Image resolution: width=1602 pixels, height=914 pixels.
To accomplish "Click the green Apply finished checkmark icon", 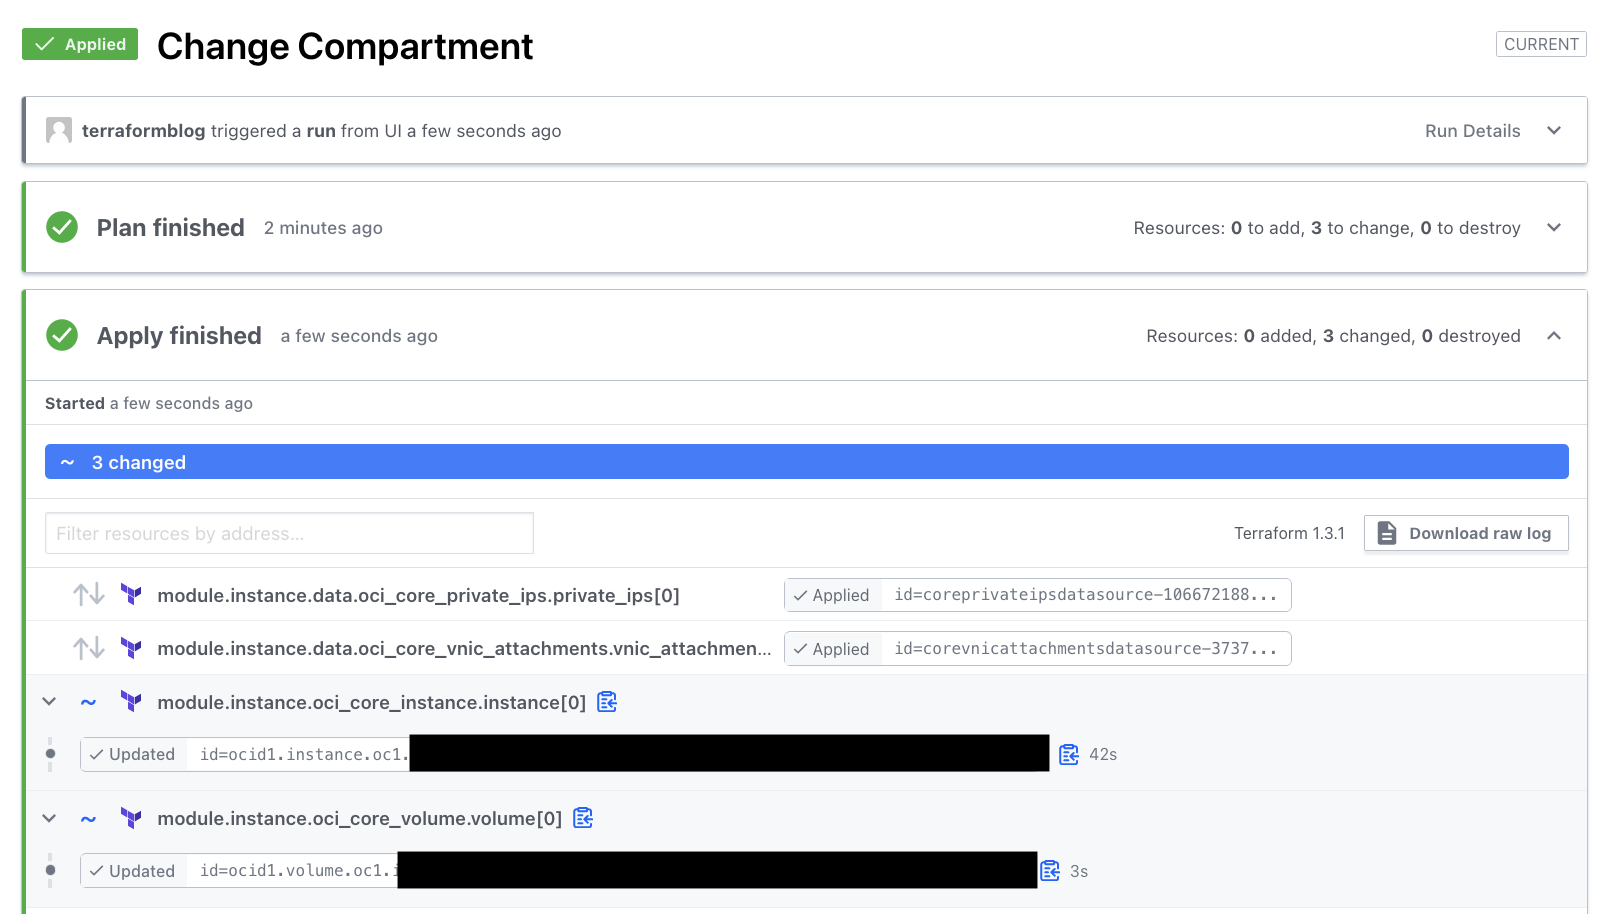I will 62,336.
